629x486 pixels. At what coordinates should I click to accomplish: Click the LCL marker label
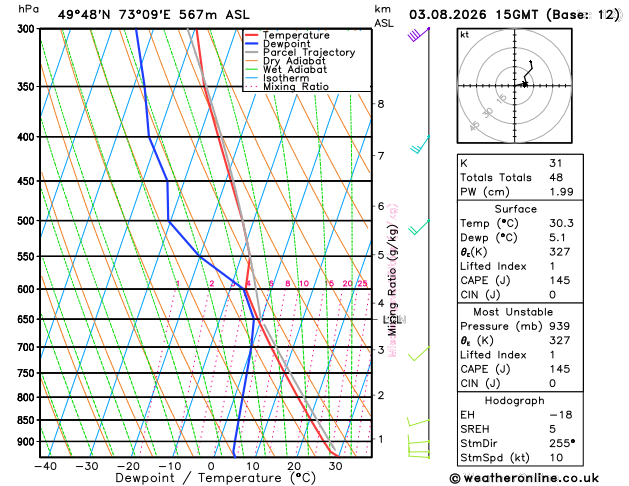click(394, 320)
